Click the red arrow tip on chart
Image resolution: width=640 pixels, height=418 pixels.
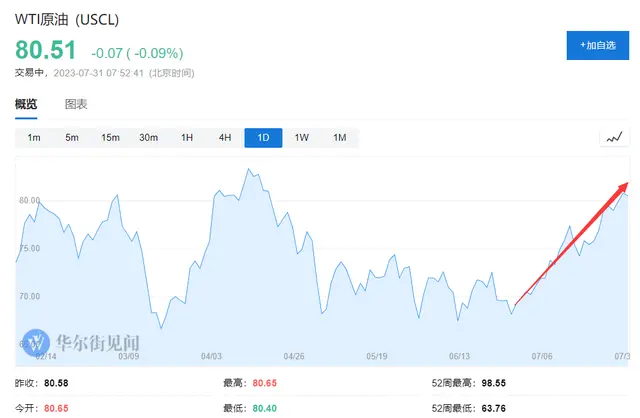point(625,186)
